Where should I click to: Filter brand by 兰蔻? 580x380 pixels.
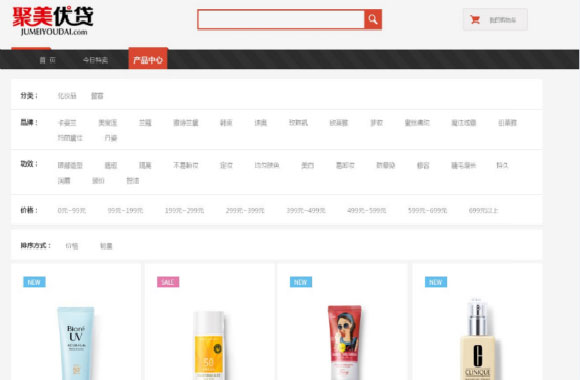point(145,122)
